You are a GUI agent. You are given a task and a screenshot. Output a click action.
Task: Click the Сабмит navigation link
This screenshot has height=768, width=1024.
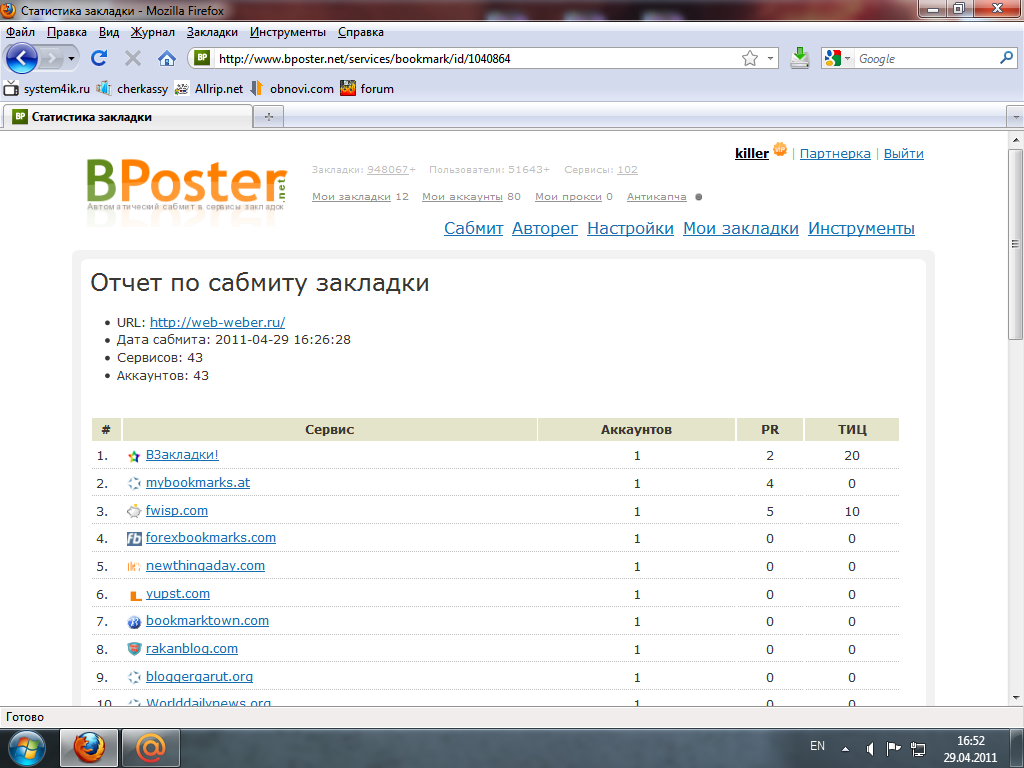tap(473, 228)
